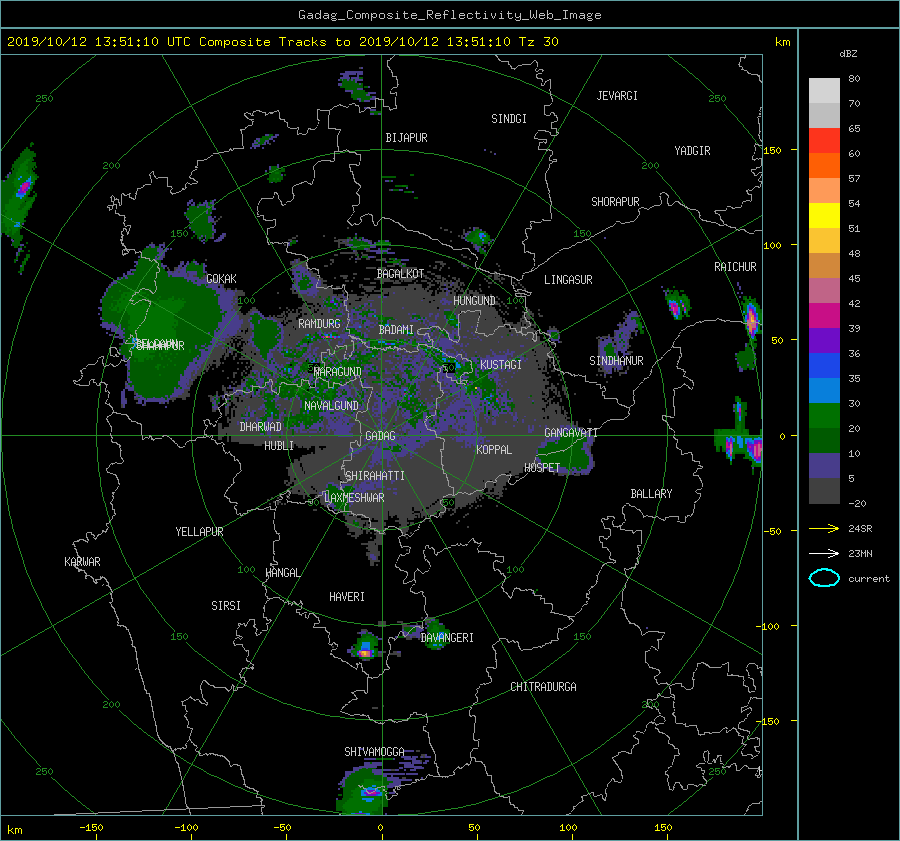Click the dBZ legend heading
900x841 pixels.
coord(848,54)
